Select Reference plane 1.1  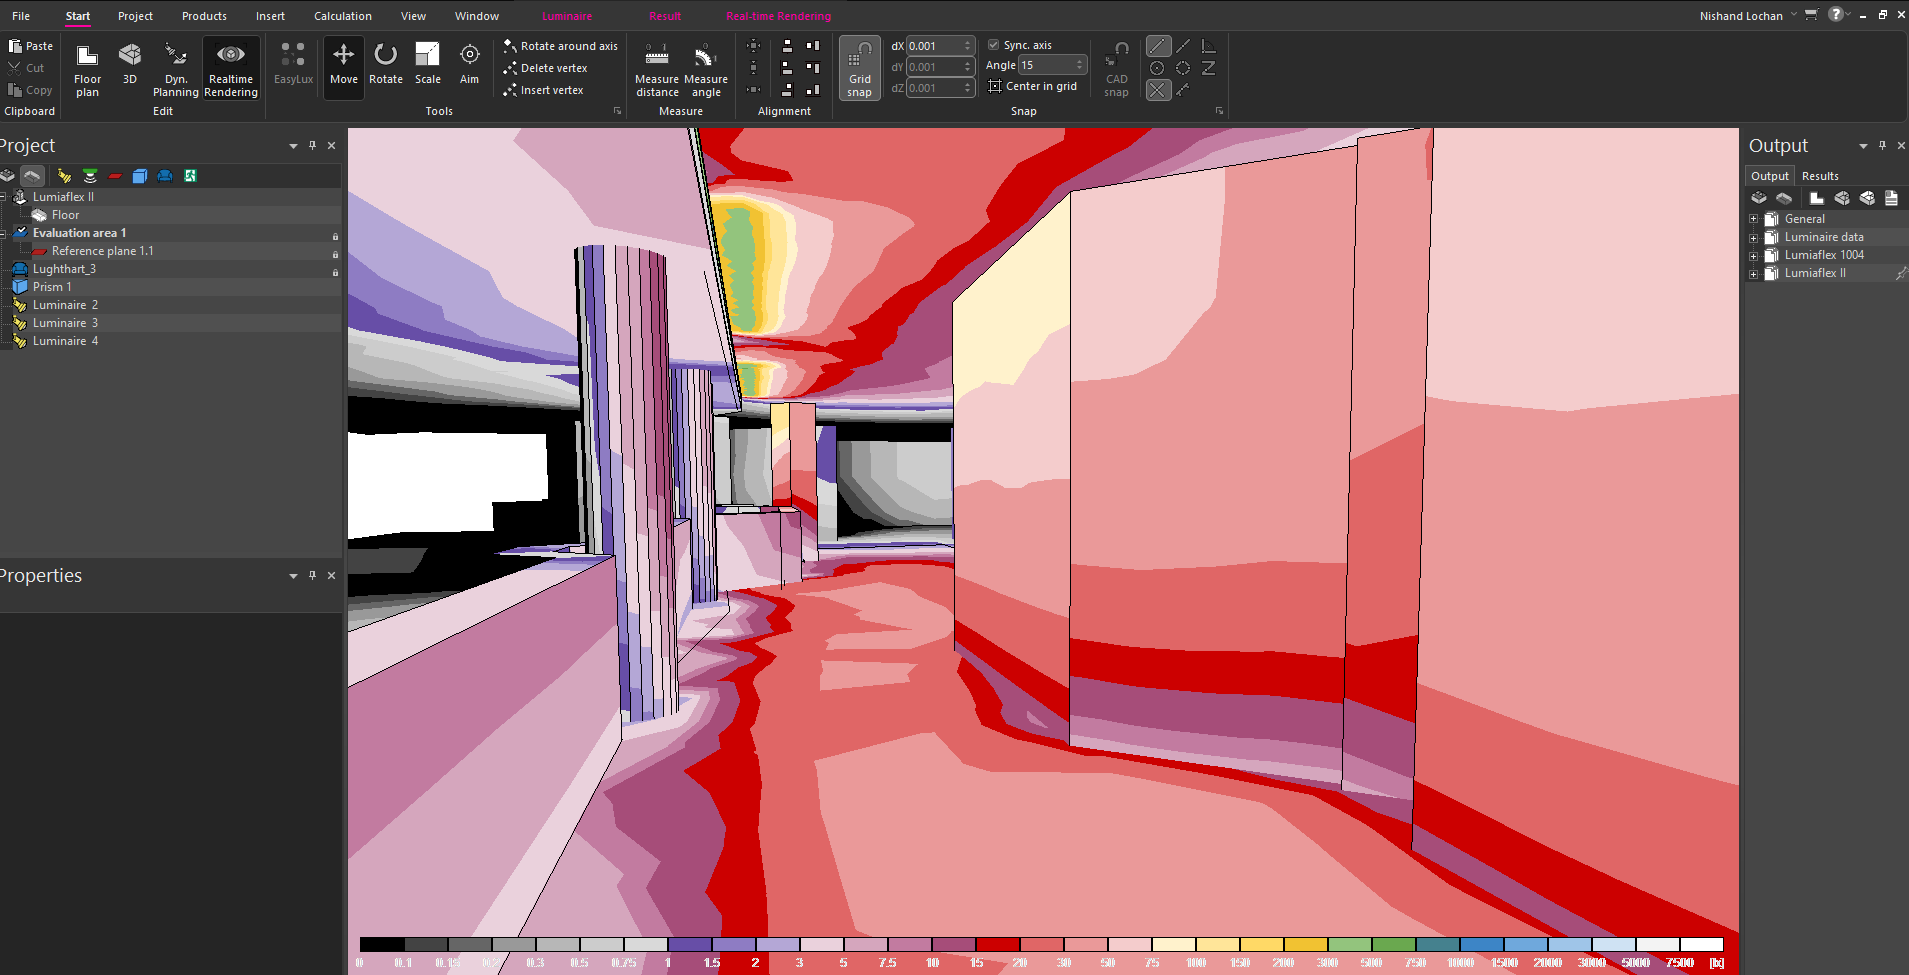103,251
